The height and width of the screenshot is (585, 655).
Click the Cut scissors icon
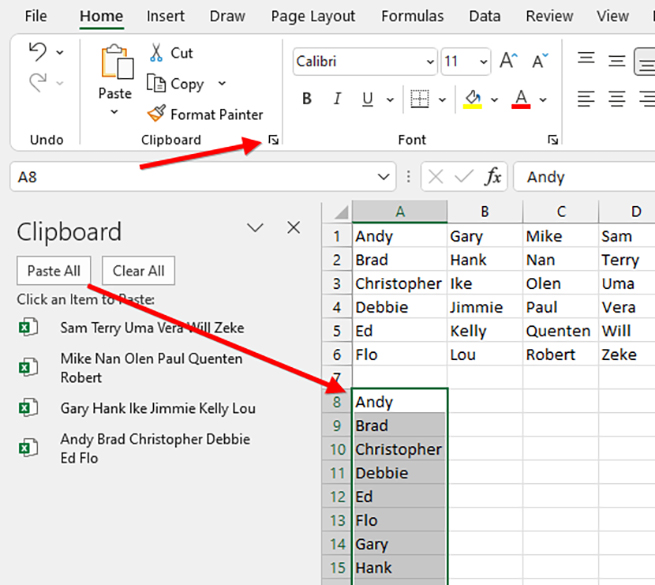pos(157,53)
